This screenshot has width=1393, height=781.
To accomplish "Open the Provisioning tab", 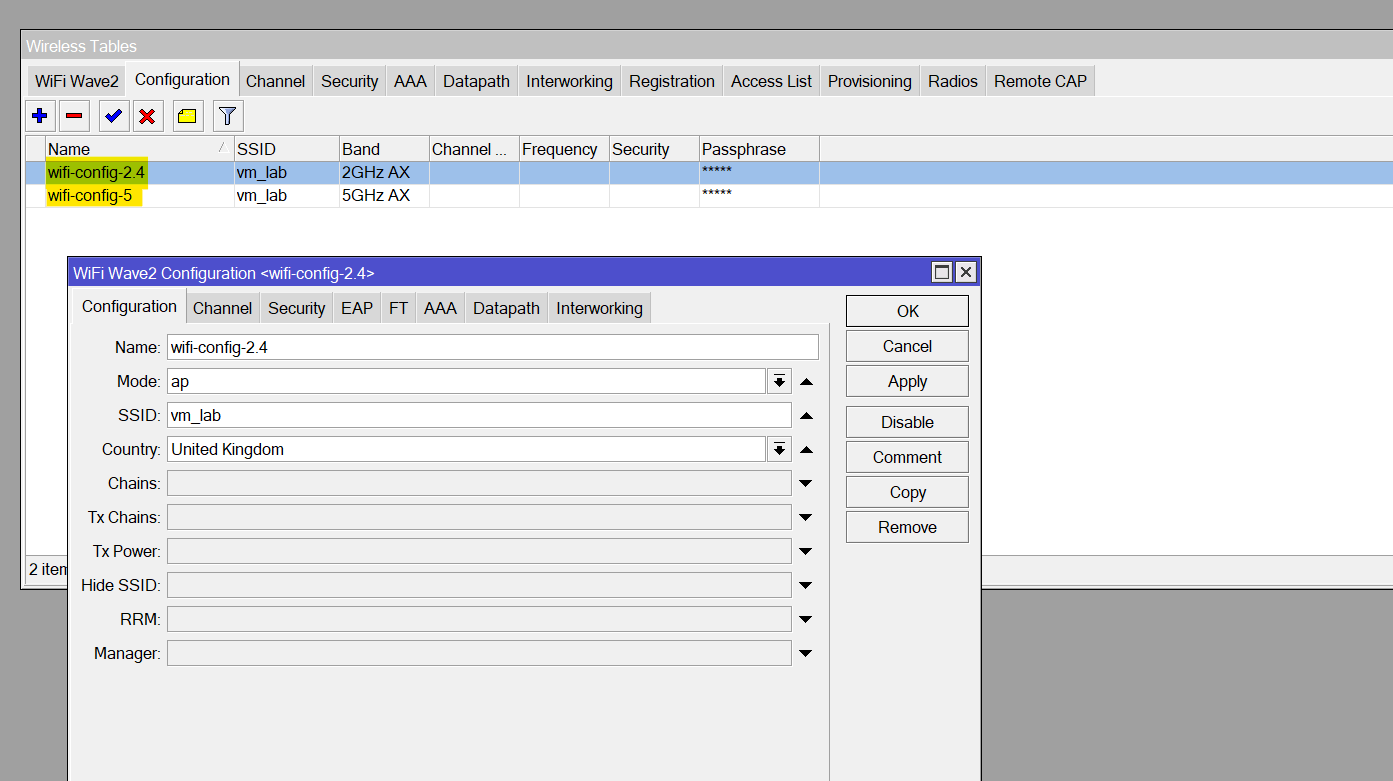I will (869, 81).
